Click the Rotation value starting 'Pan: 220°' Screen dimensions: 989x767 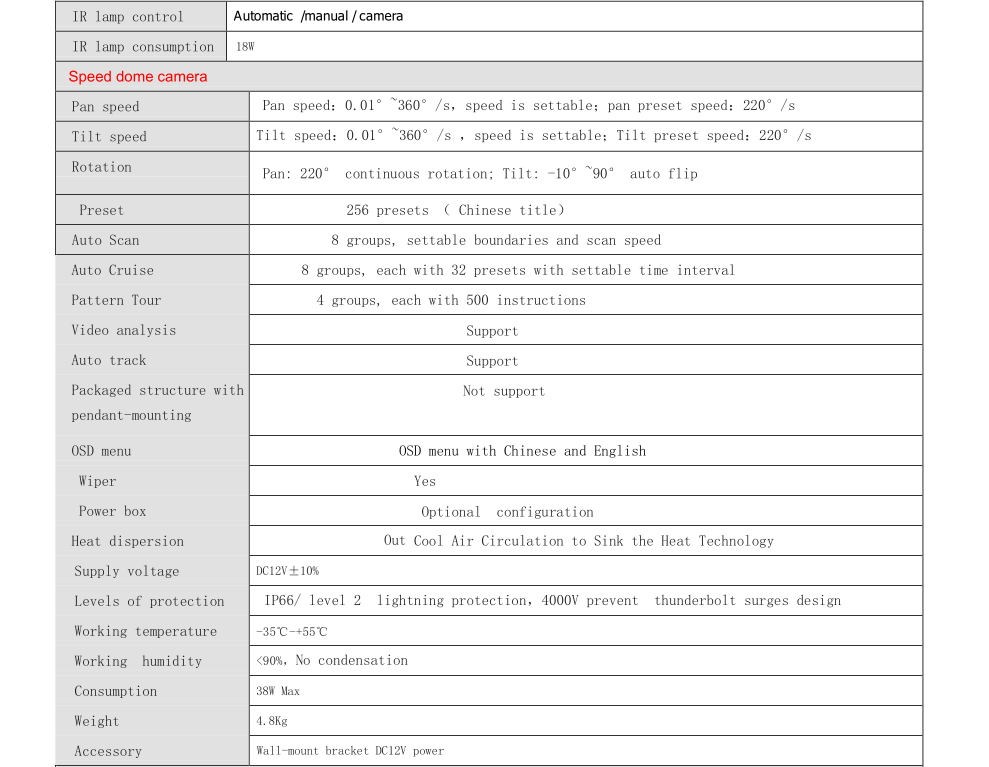tap(479, 174)
